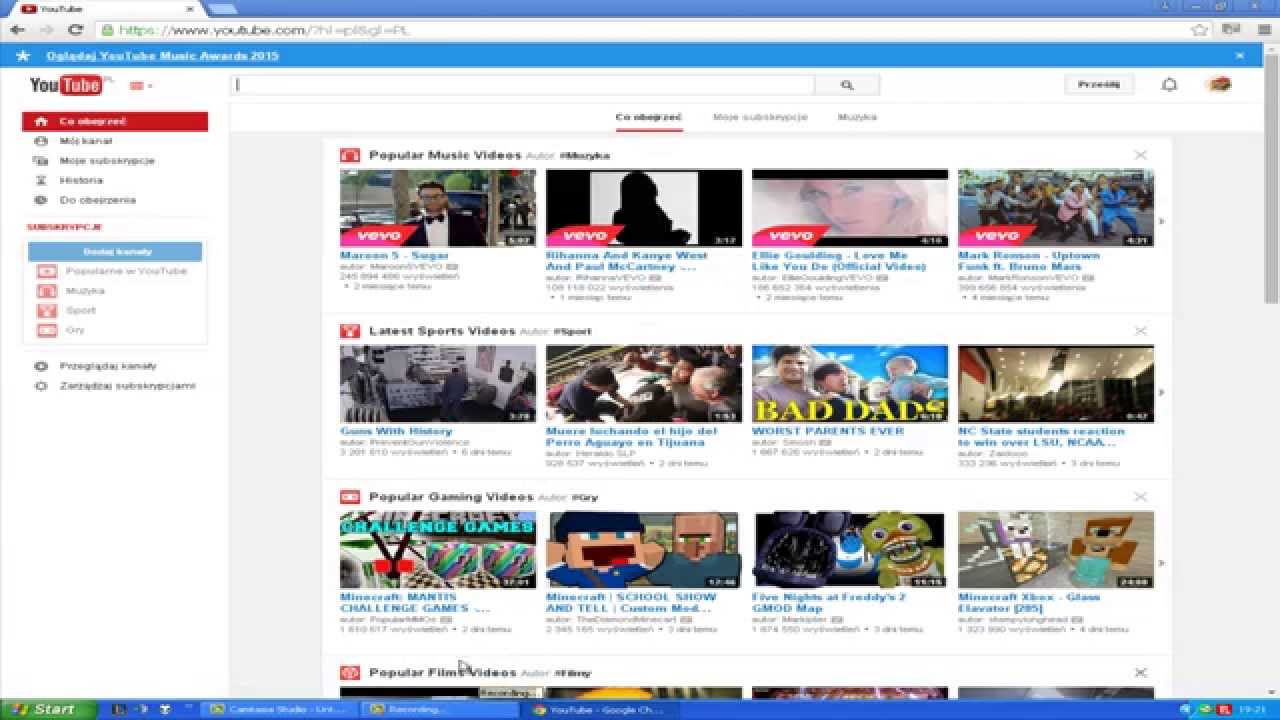Open the Minecraft MANTIS CHALLENGE GAMES thumbnail
1280x720 pixels.
(438, 550)
